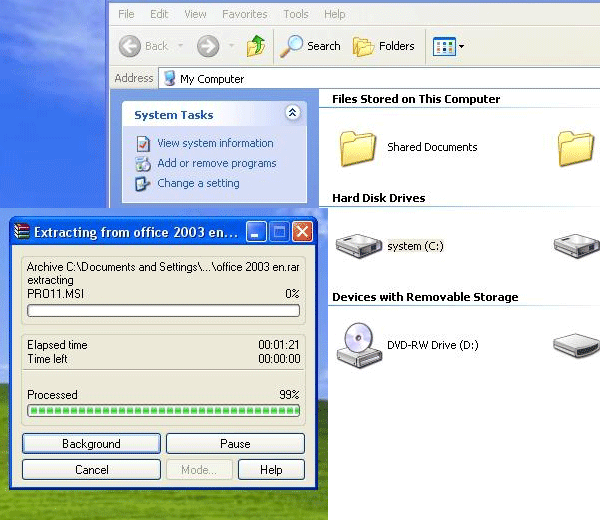Image resolution: width=600 pixels, height=520 pixels.
Task: Toggle the Folders pane icon
Action: (363, 46)
